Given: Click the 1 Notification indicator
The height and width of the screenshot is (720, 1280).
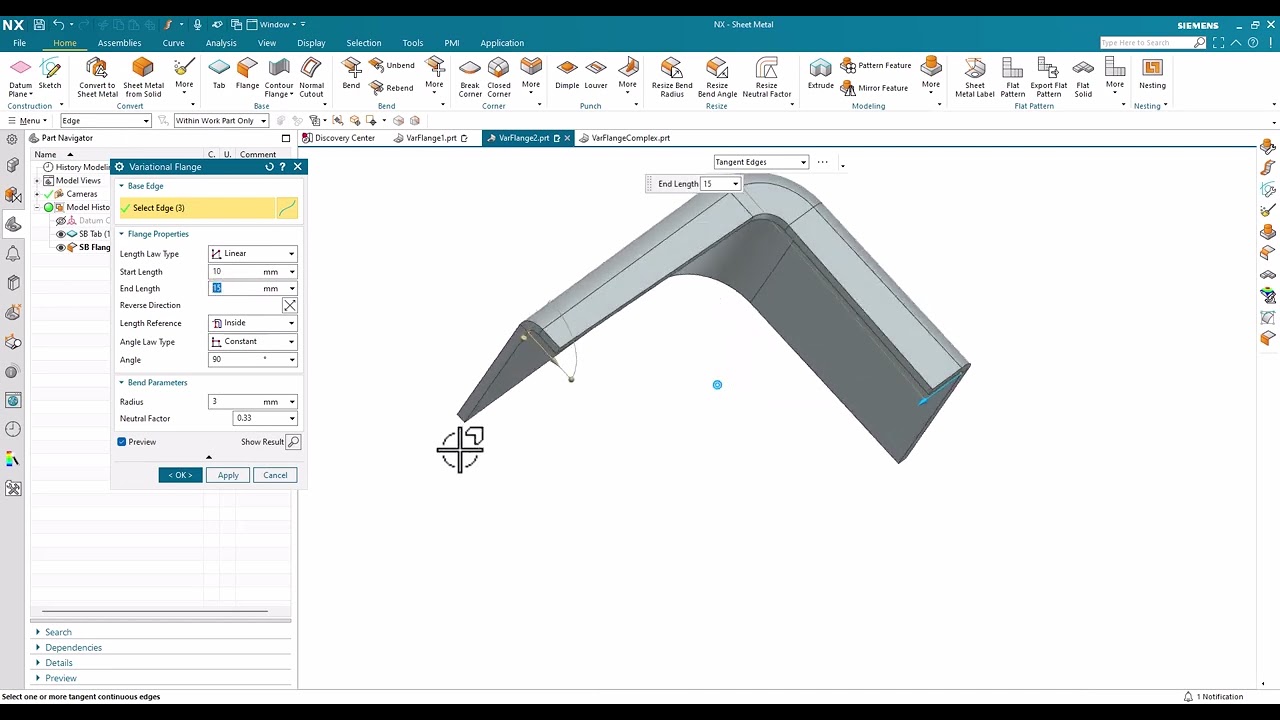Looking at the screenshot, I should (1214, 697).
